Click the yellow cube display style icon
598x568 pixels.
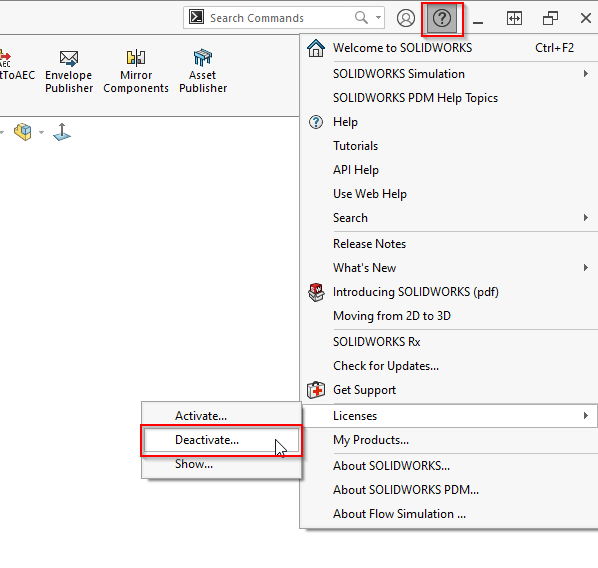click(x=23, y=132)
